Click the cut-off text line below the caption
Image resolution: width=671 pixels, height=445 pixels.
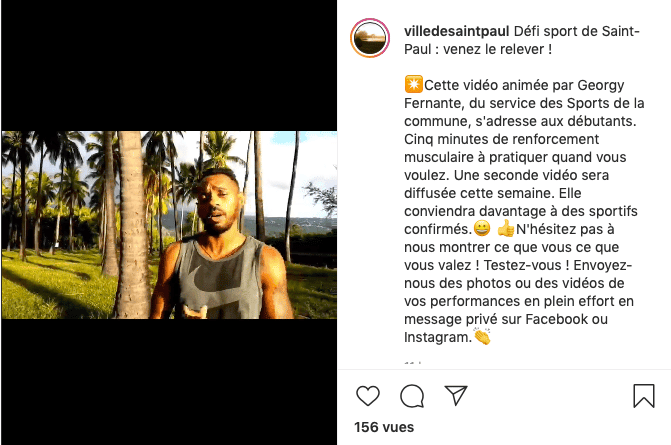point(413,363)
